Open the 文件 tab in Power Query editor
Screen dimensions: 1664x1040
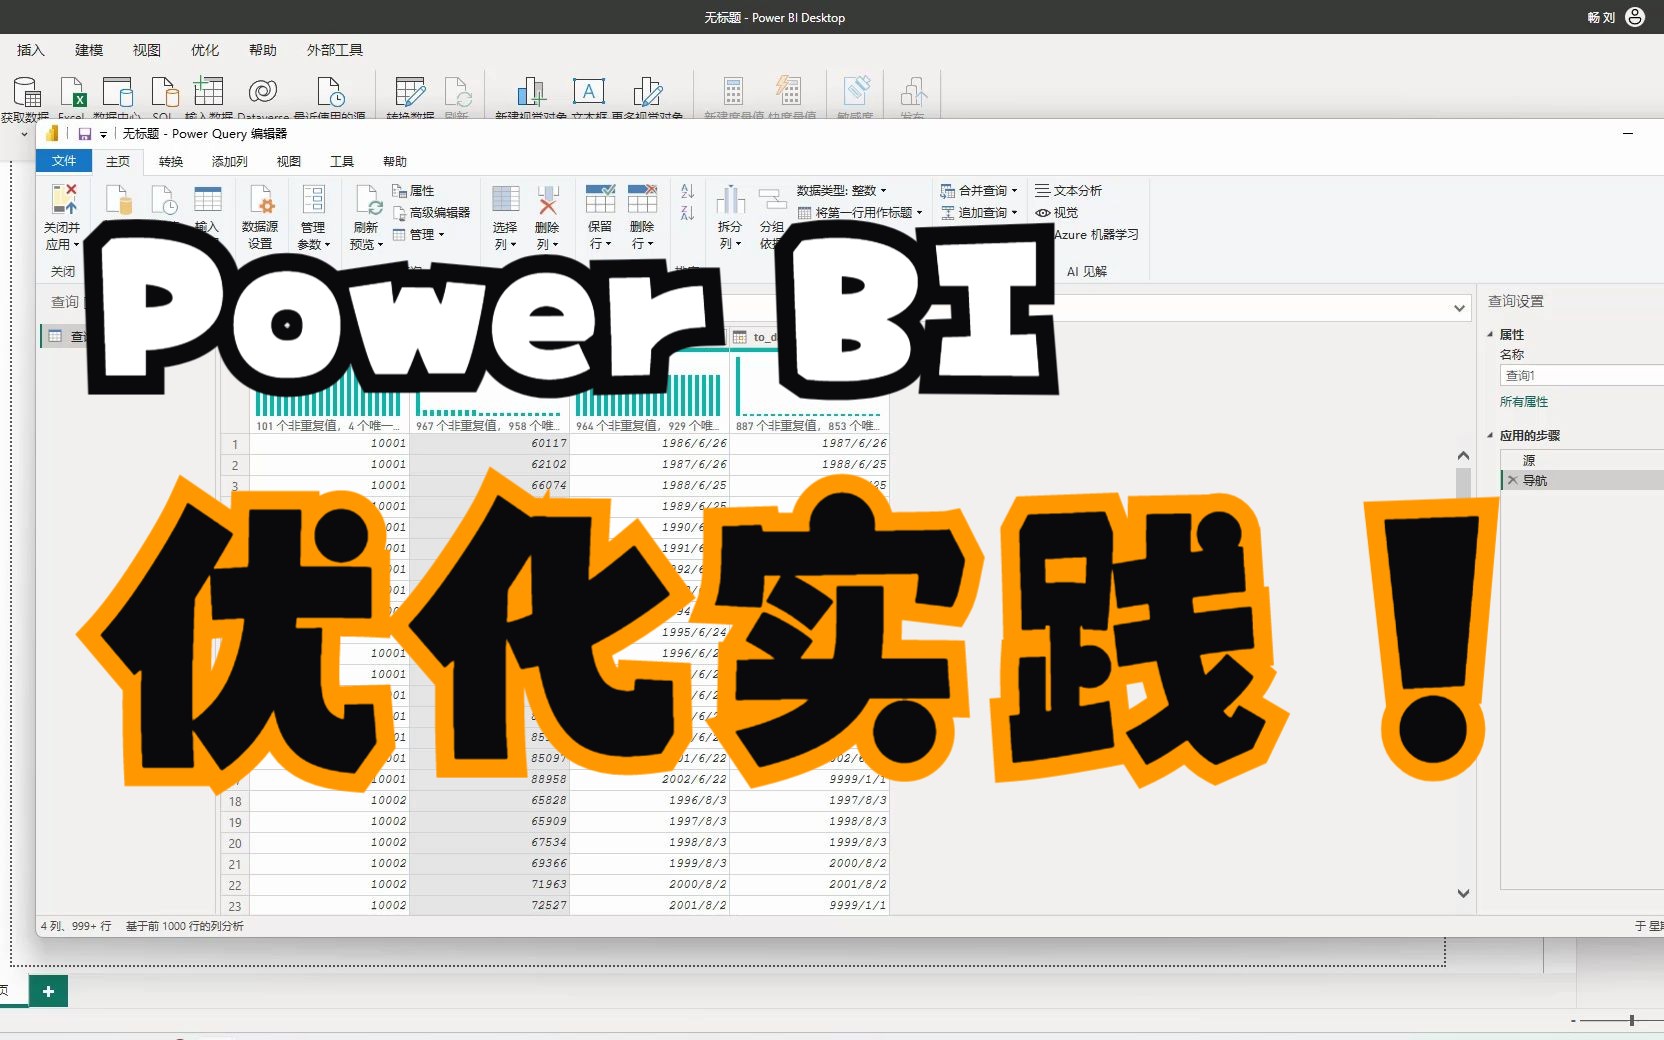(64, 161)
